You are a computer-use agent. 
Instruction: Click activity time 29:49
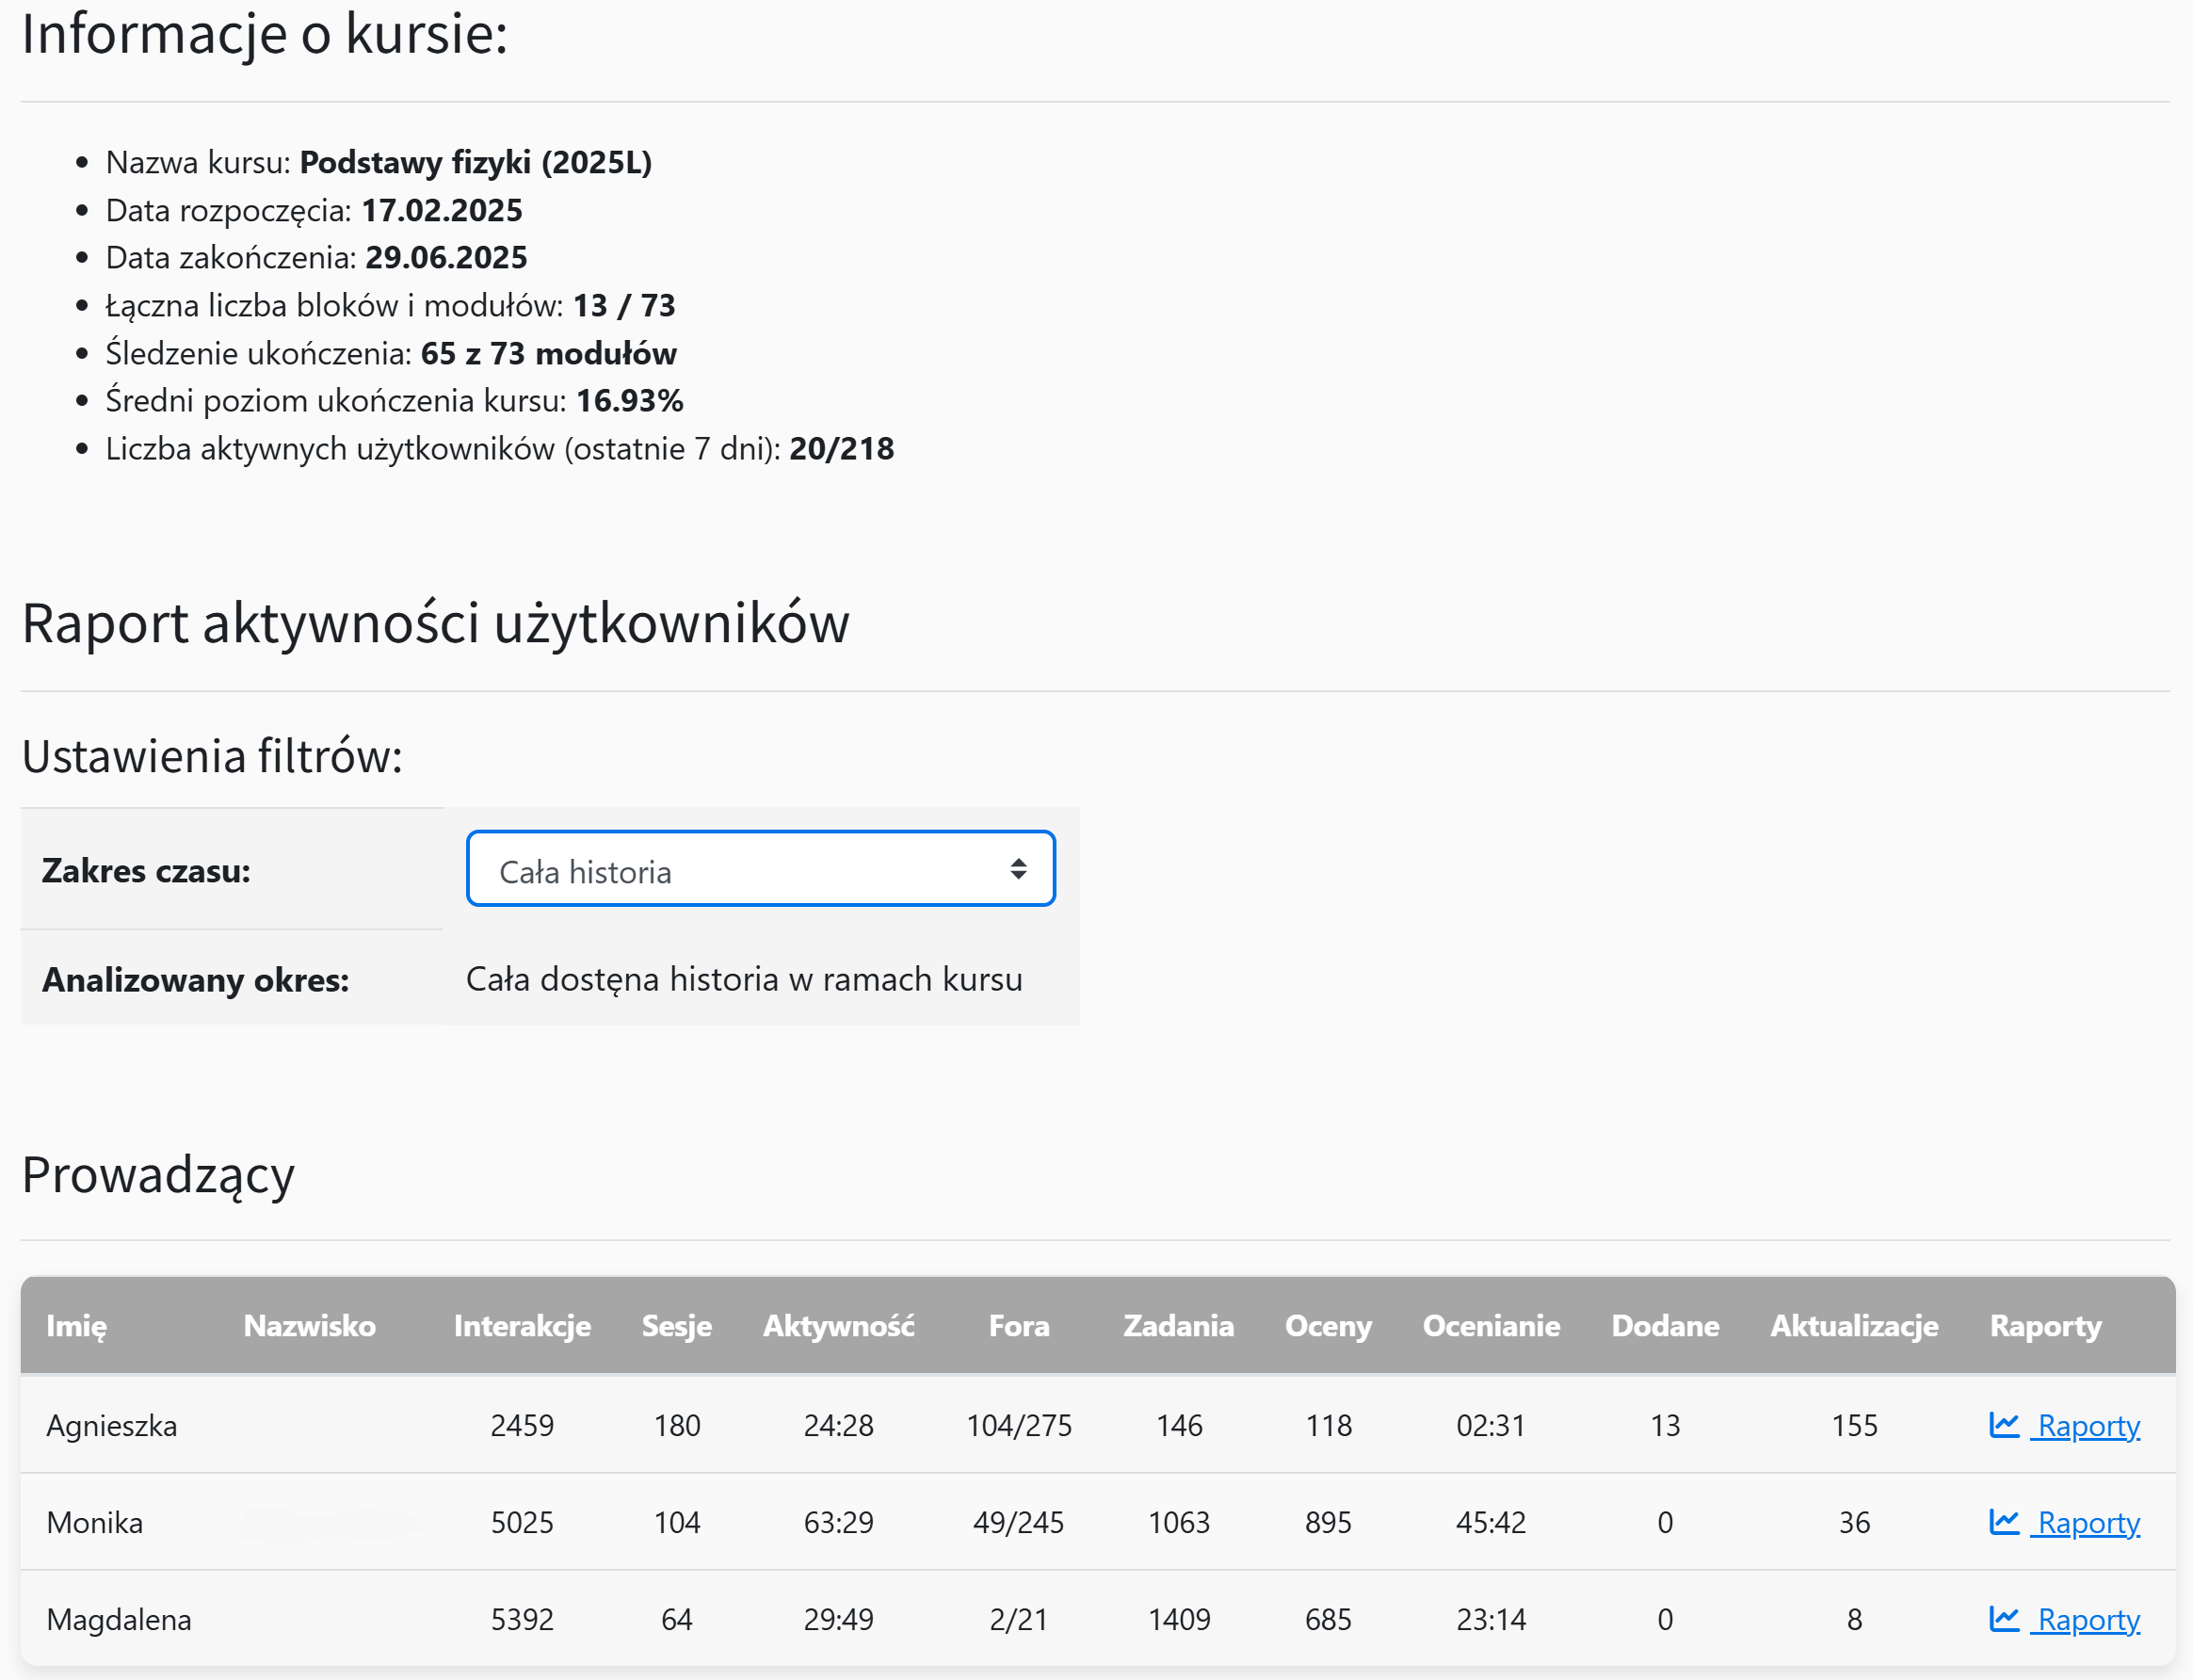pyautogui.click(x=838, y=1620)
